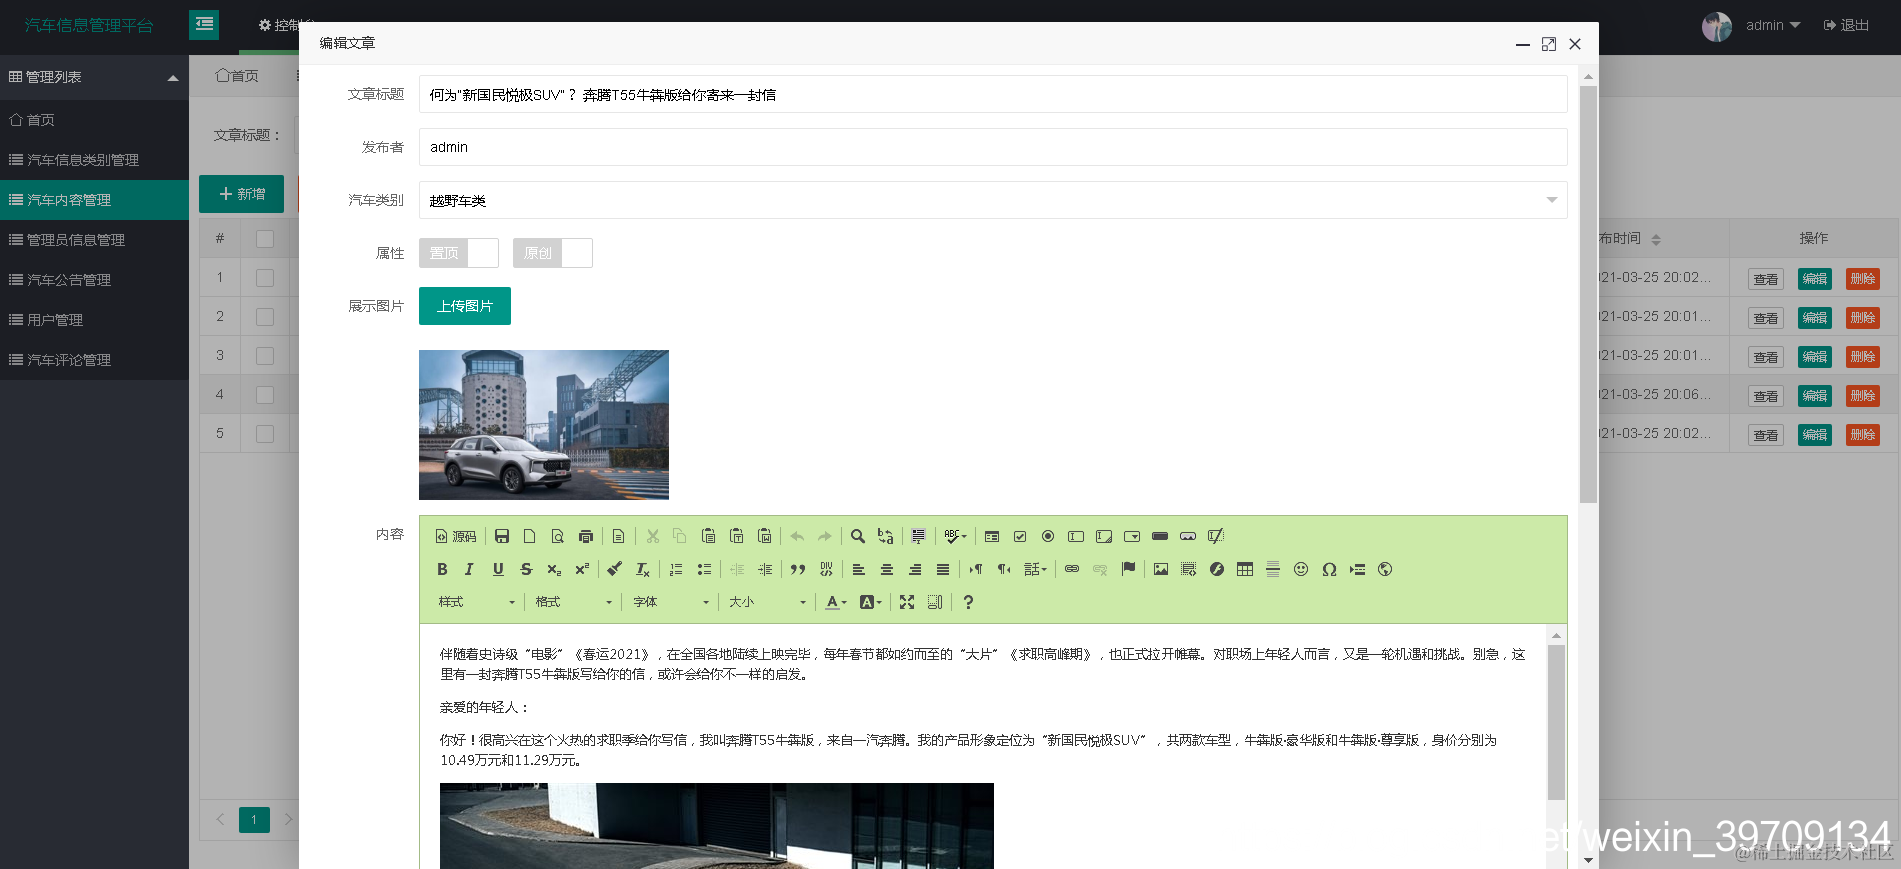Open the 大小 size dropdown

point(768,602)
